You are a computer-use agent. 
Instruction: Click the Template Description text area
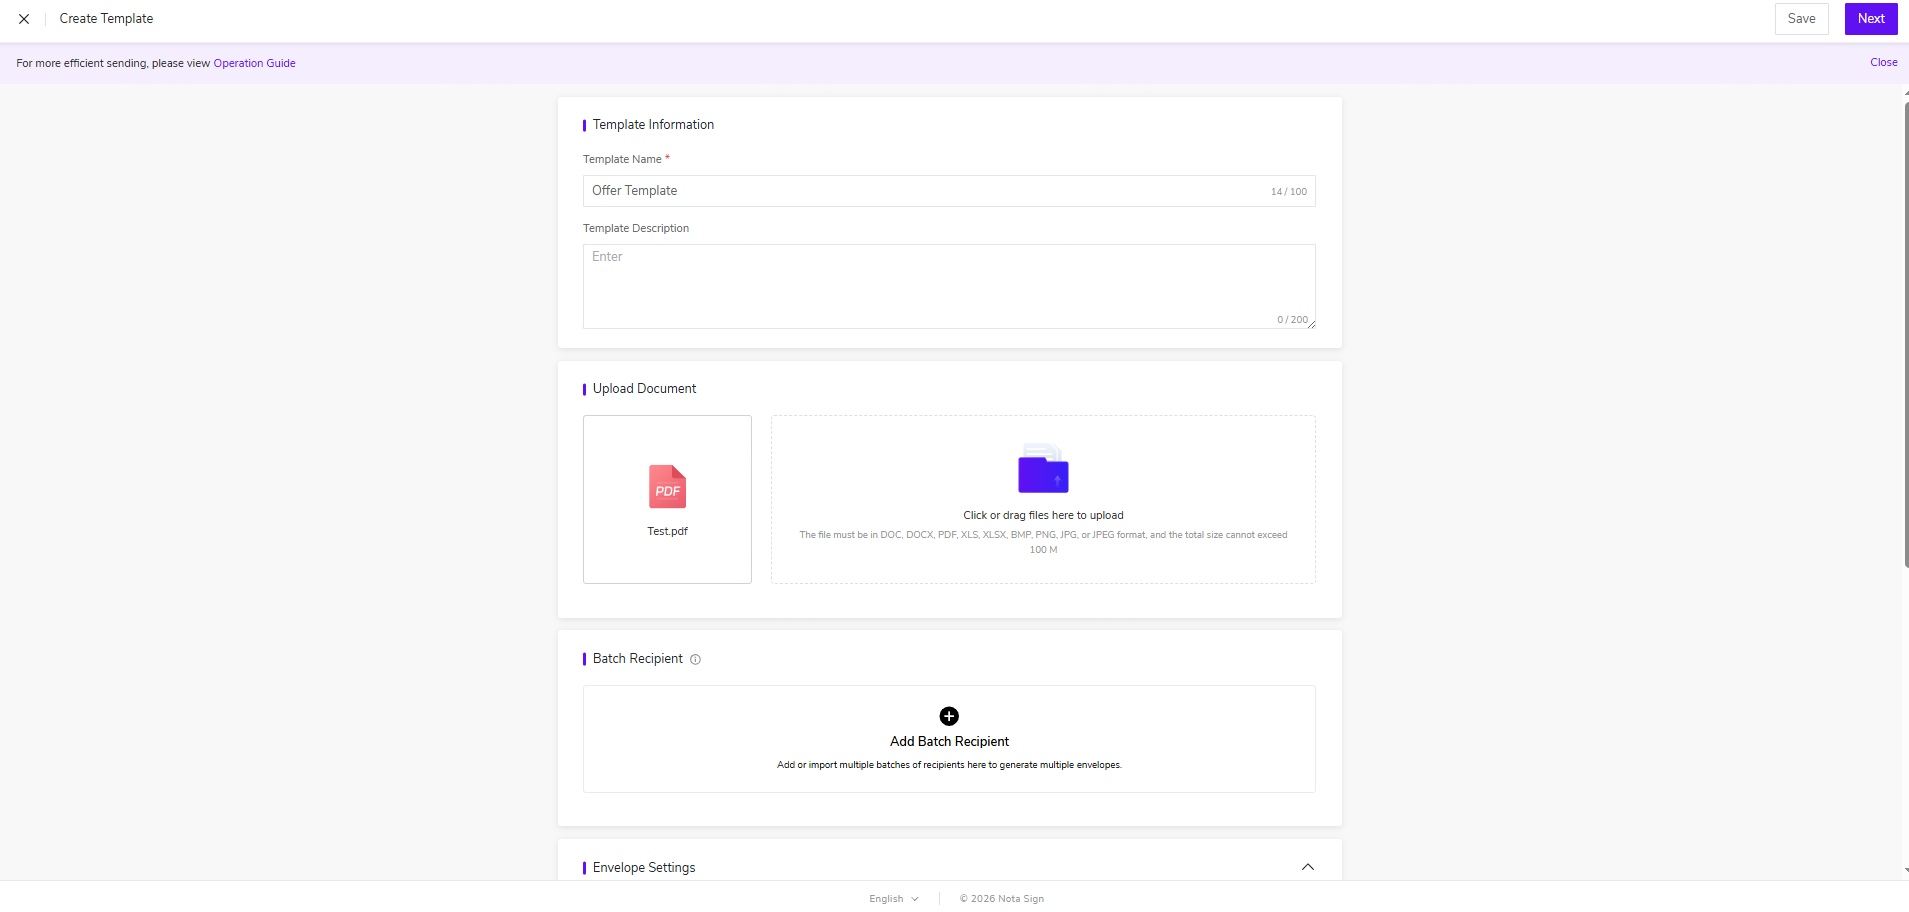(x=949, y=286)
